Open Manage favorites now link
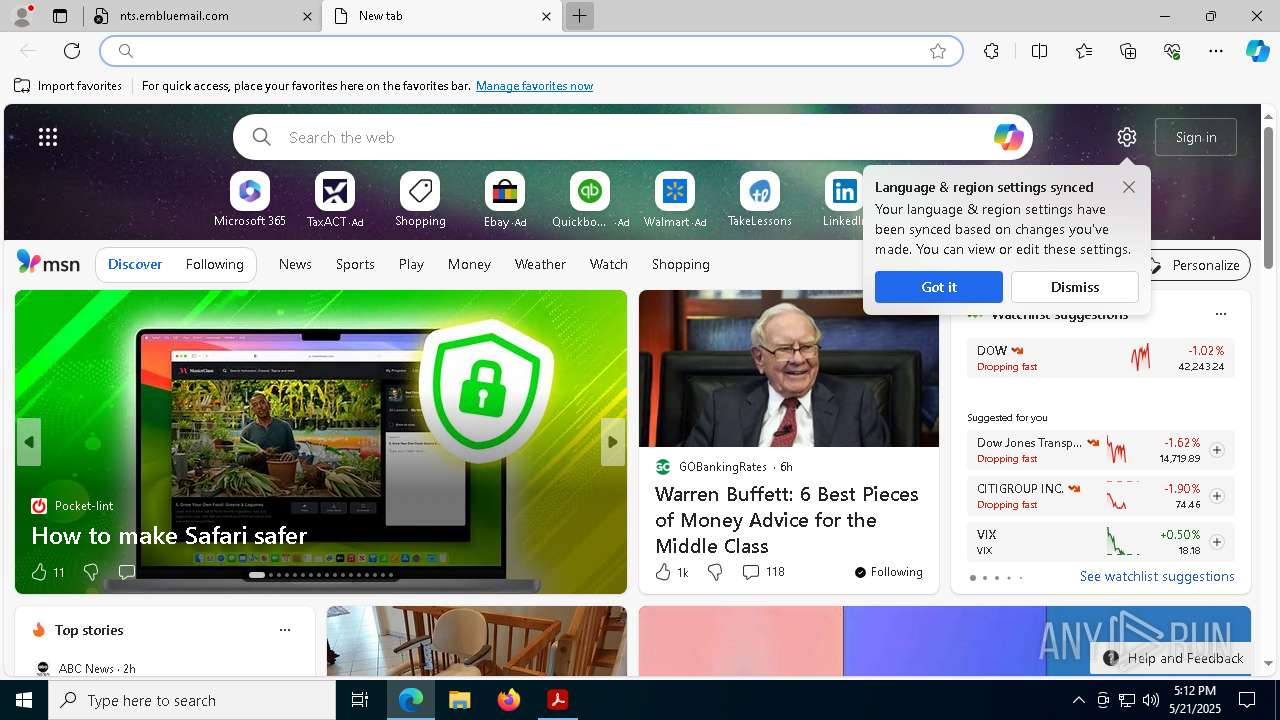Screen dimensions: 1280x720 pyautogui.click(x=534, y=86)
